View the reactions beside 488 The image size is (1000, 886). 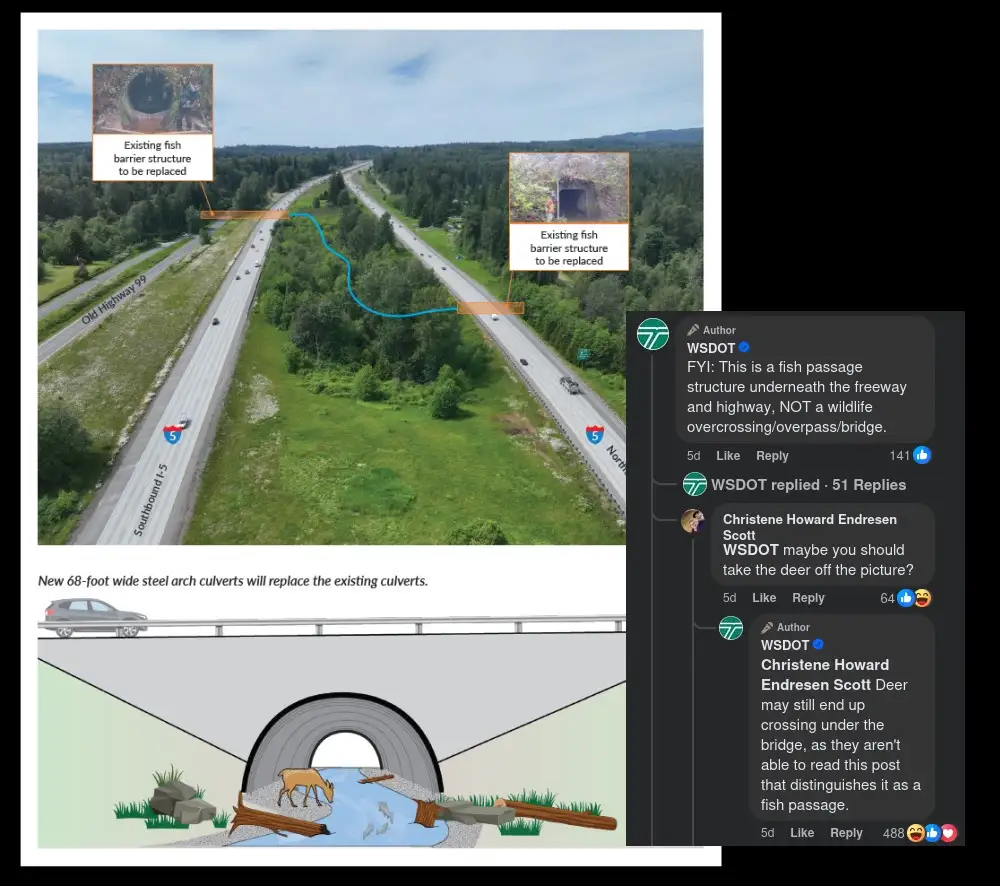pos(932,833)
